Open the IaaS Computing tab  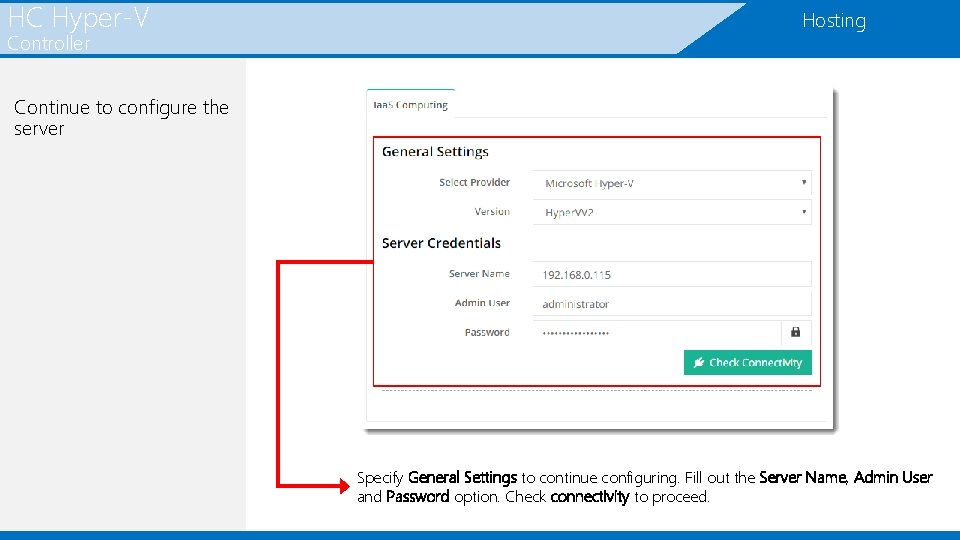tap(410, 105)
